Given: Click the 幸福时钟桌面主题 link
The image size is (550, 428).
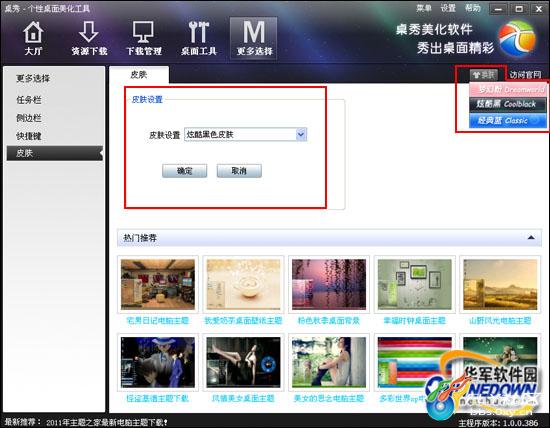Looking at the screenshot, I should pos(415,320).
